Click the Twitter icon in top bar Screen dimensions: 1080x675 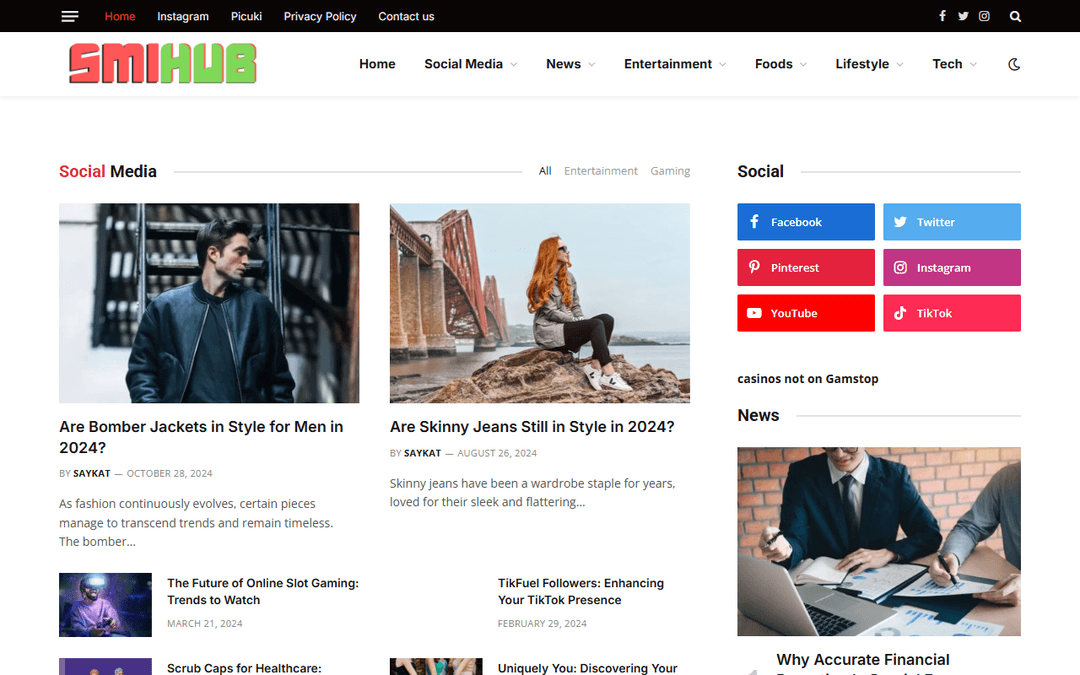[963, 16]
